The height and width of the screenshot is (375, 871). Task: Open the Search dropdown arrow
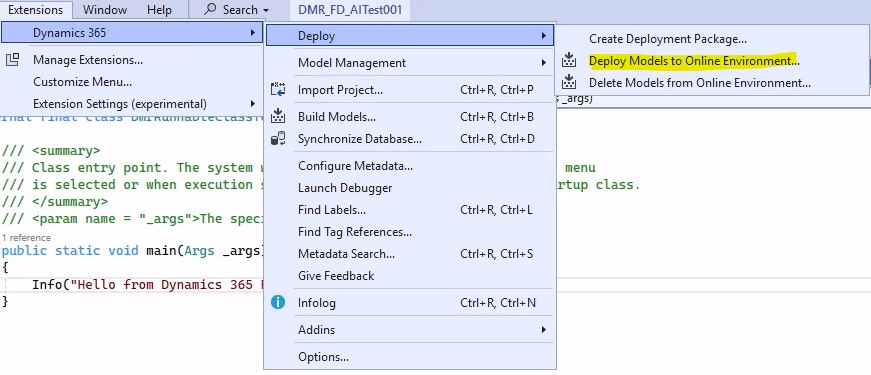(266, 10)
